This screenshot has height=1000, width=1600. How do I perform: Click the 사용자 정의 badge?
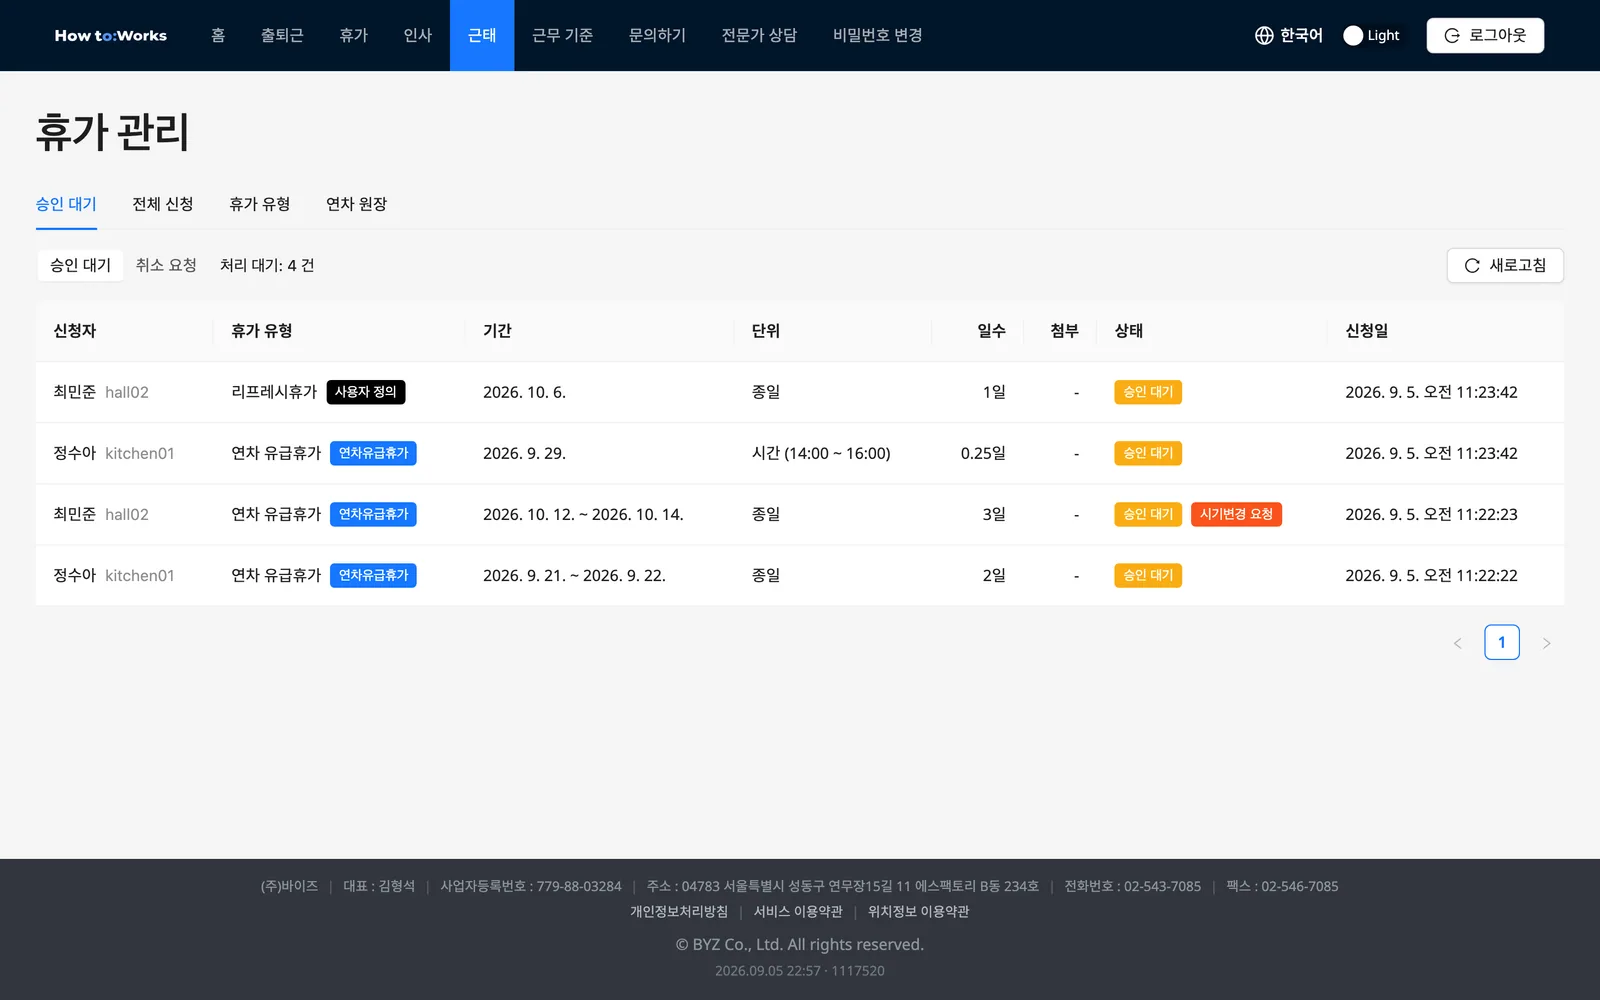point(366,392)
